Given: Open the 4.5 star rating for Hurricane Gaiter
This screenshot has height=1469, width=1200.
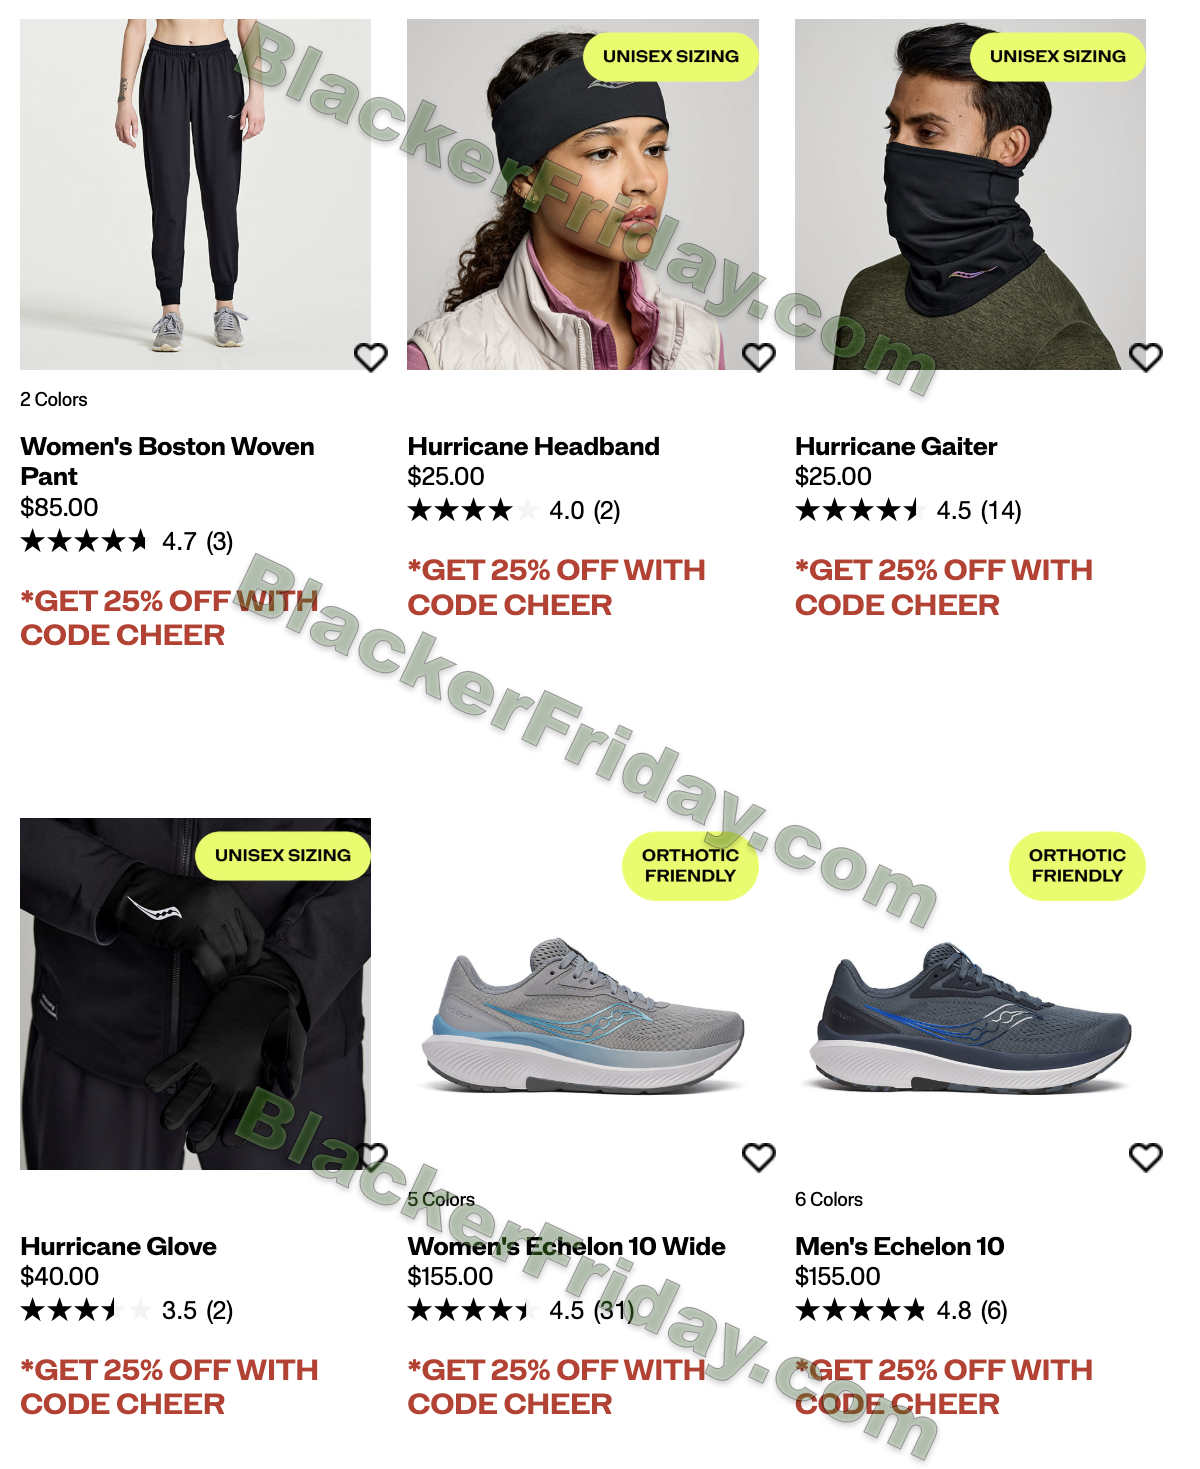Looking at the screenshot, I should pos(908,511).
